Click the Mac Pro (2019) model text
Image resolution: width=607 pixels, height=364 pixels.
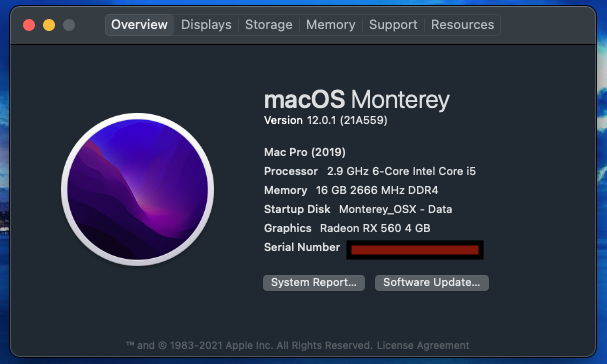click(x=305, y=152)
